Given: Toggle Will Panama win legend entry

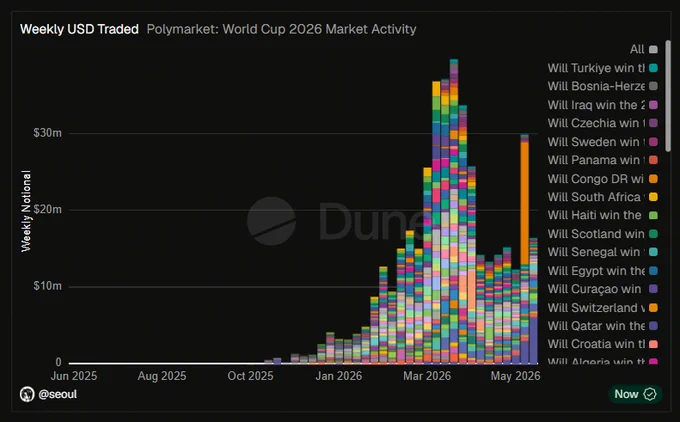Looking at the screenshot, I should coord(602,160).
